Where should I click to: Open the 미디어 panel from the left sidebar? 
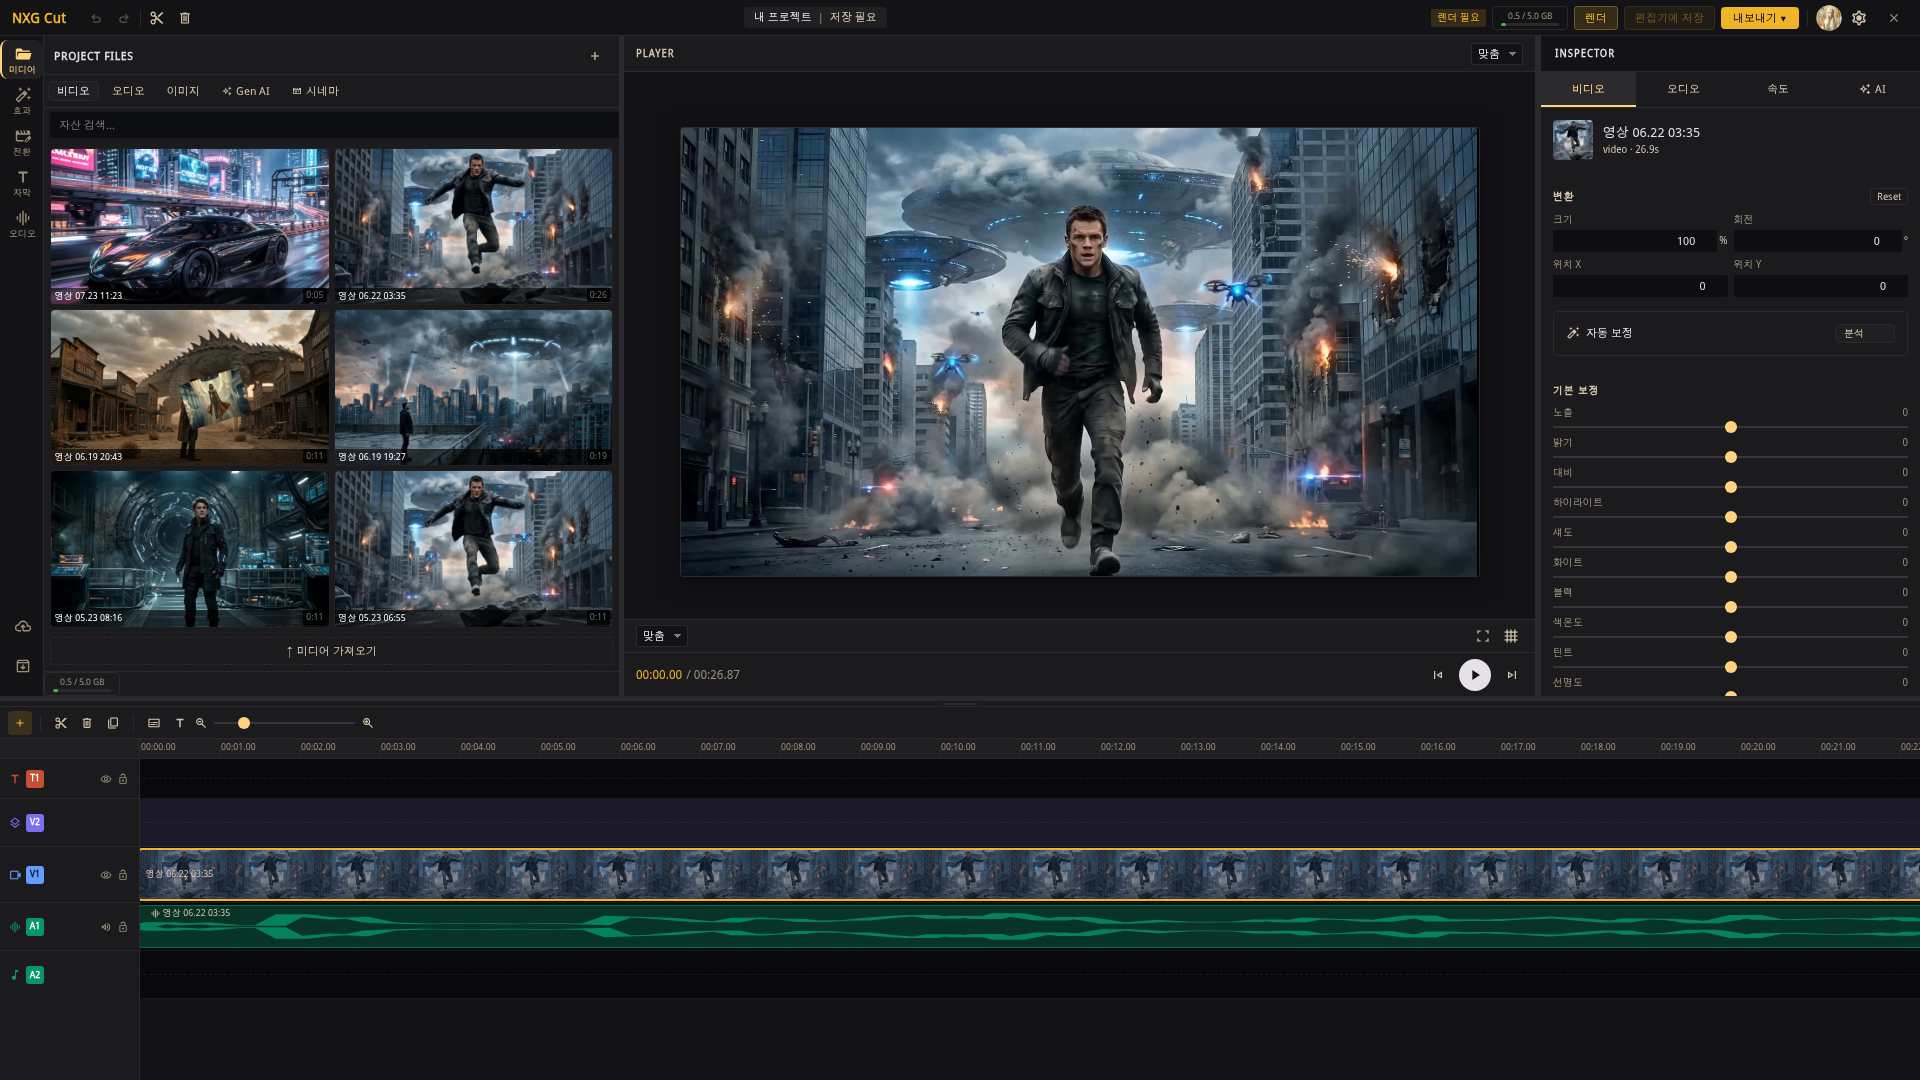pos(22,60)
